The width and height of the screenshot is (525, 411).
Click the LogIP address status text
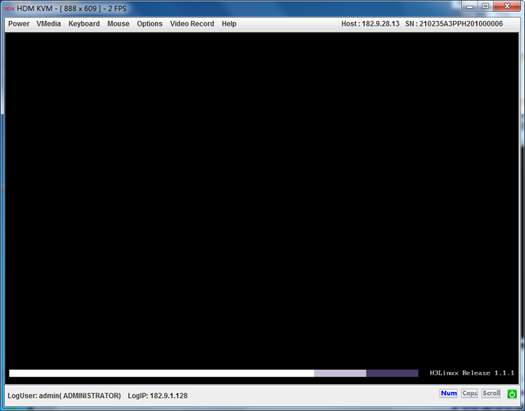pos(157,396)
